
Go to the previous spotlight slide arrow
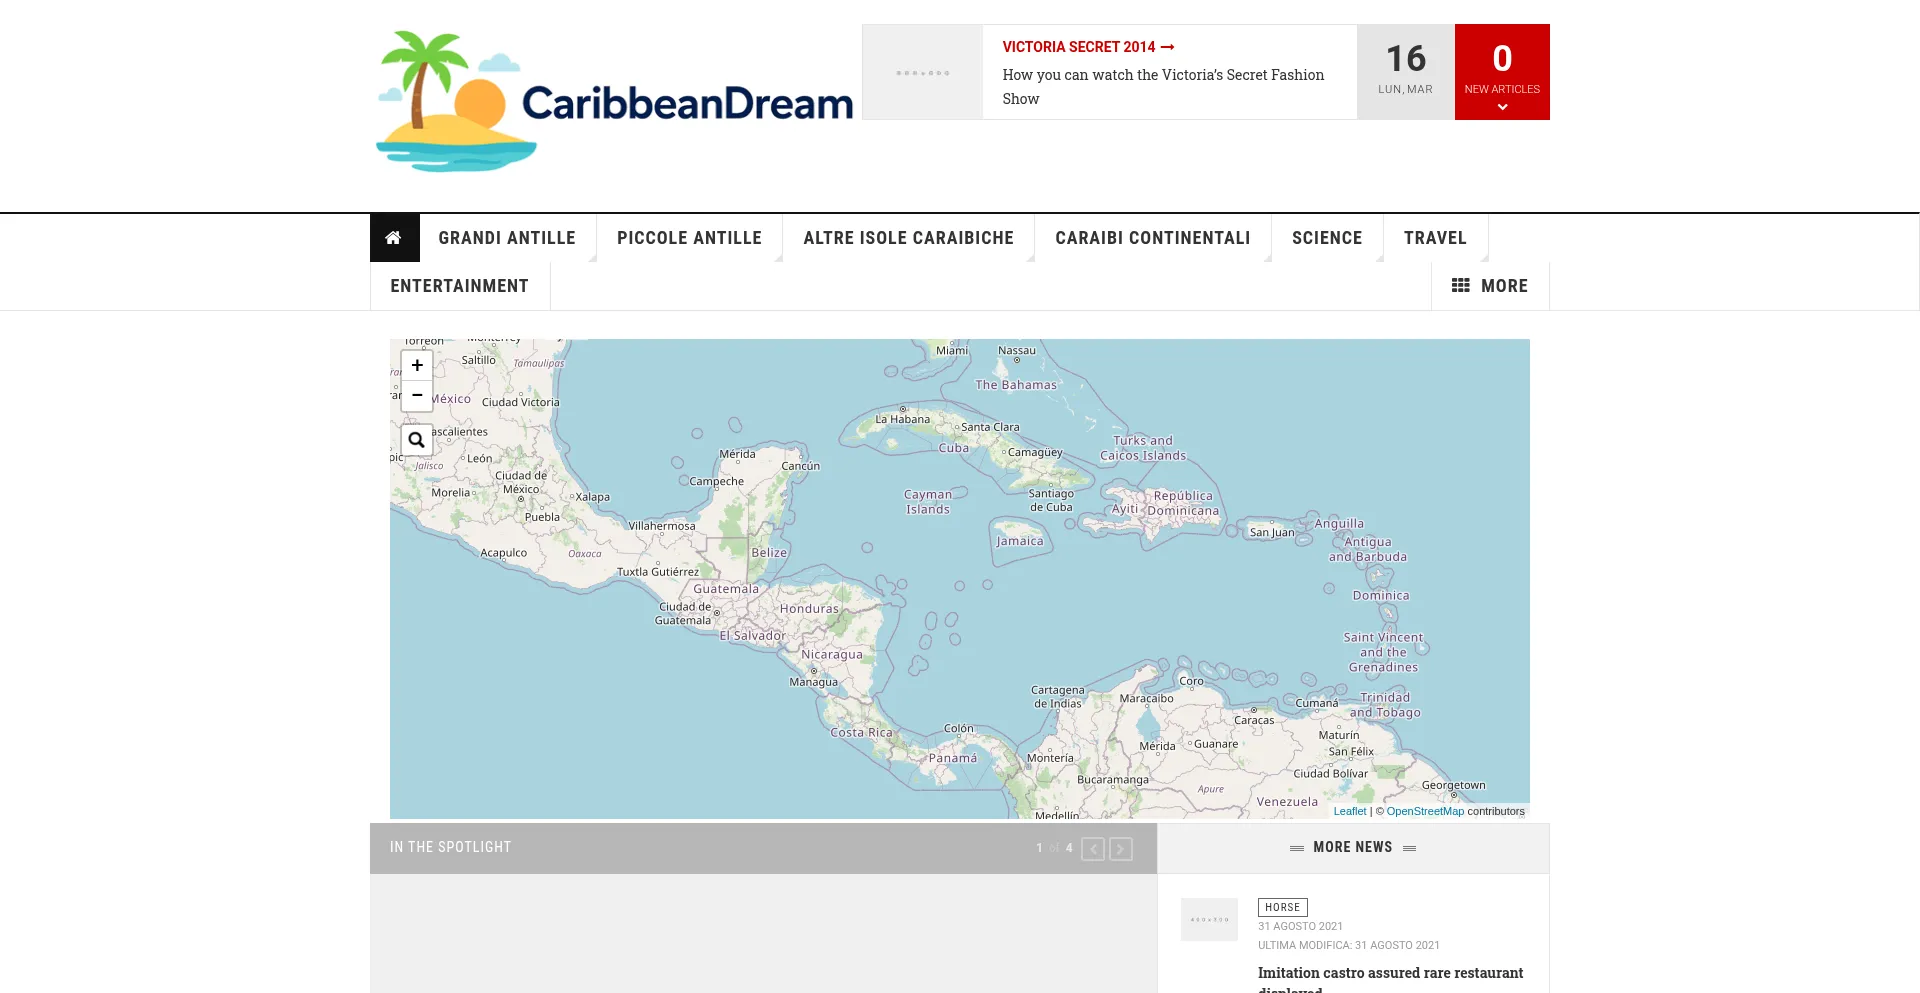click(1093, 849)
